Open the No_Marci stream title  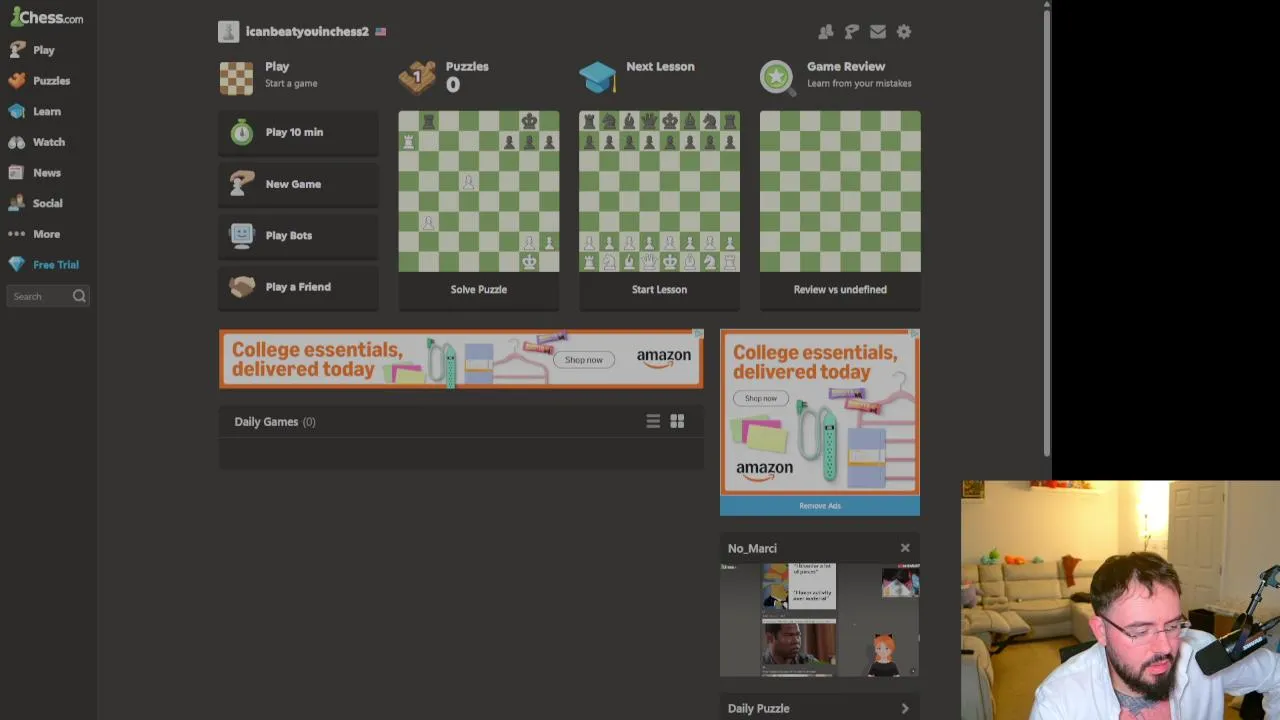click(752, 548)
